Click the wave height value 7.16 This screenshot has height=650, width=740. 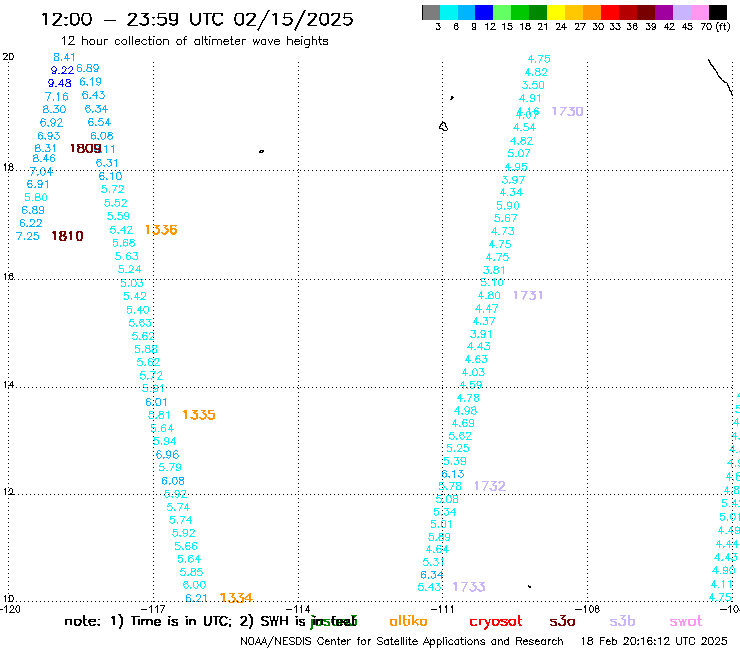57,97
